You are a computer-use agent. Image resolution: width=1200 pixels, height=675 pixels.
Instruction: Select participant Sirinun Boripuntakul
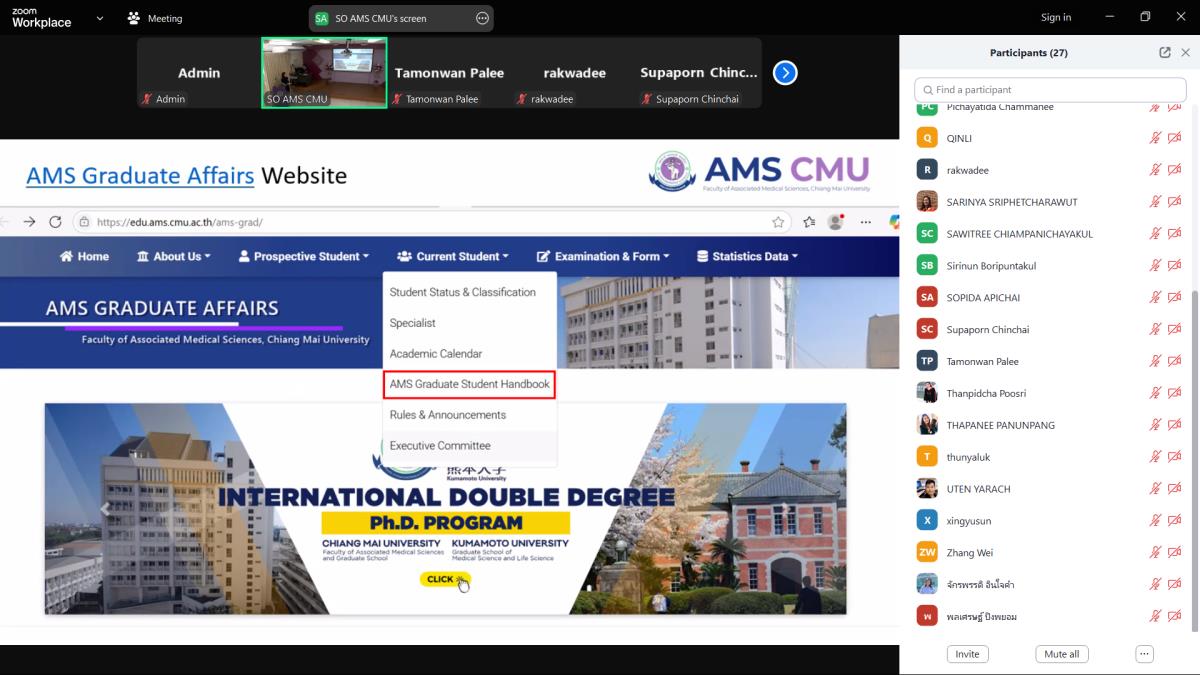pos(1049,265)
